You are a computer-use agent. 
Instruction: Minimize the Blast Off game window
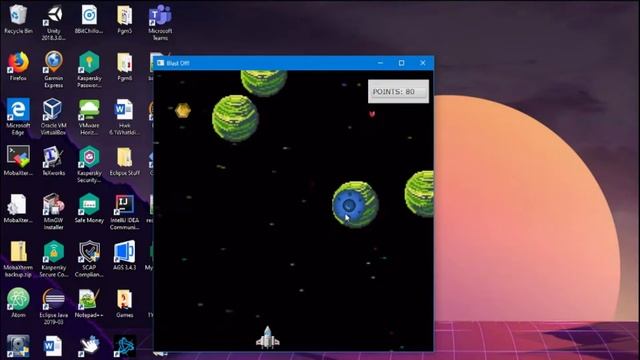(380, 63)
